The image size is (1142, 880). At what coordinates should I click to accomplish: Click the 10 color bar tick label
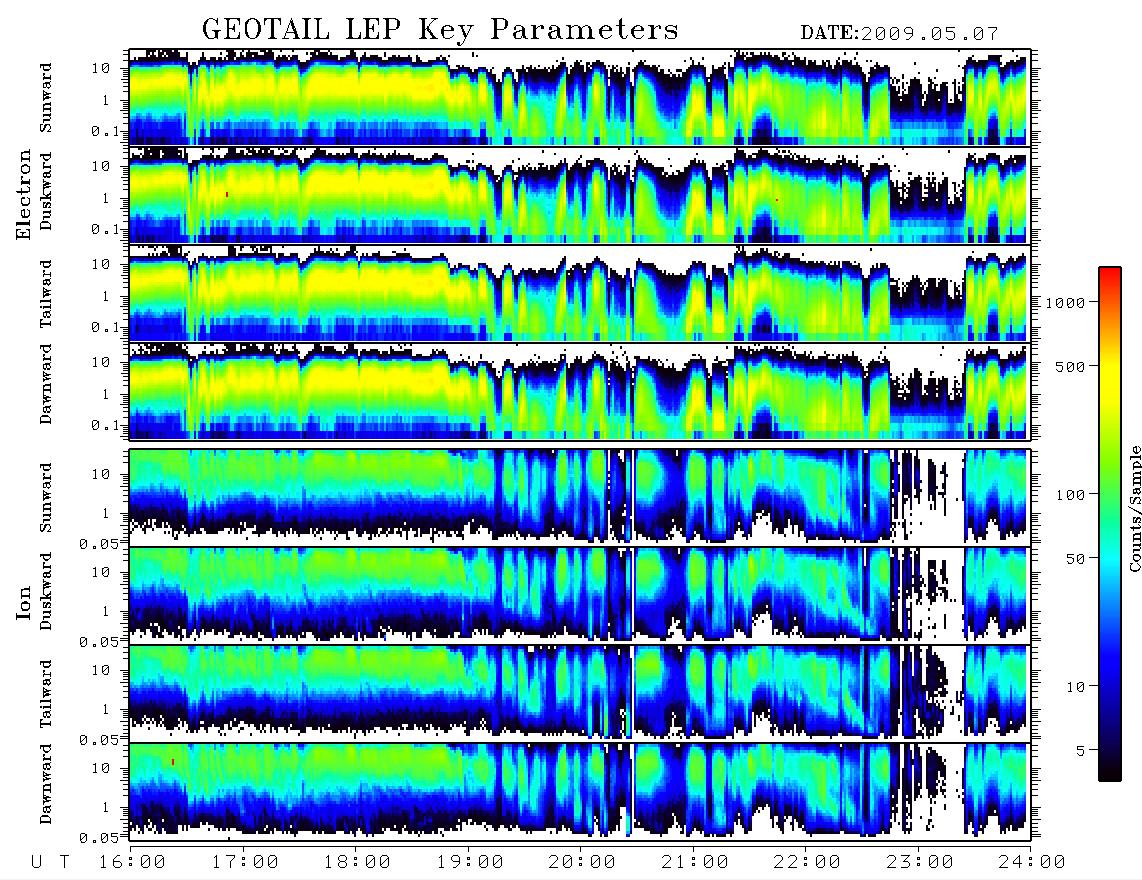tap(1076, 687)
